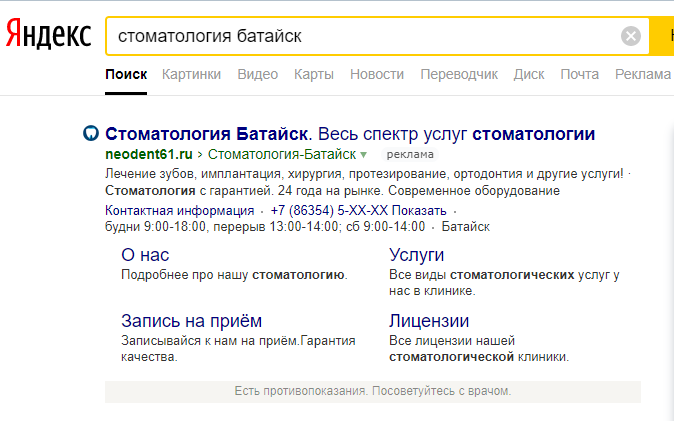The image size is (674, 421).
Task: Open the Реклама link in the navigation
Action: point(643,74)
